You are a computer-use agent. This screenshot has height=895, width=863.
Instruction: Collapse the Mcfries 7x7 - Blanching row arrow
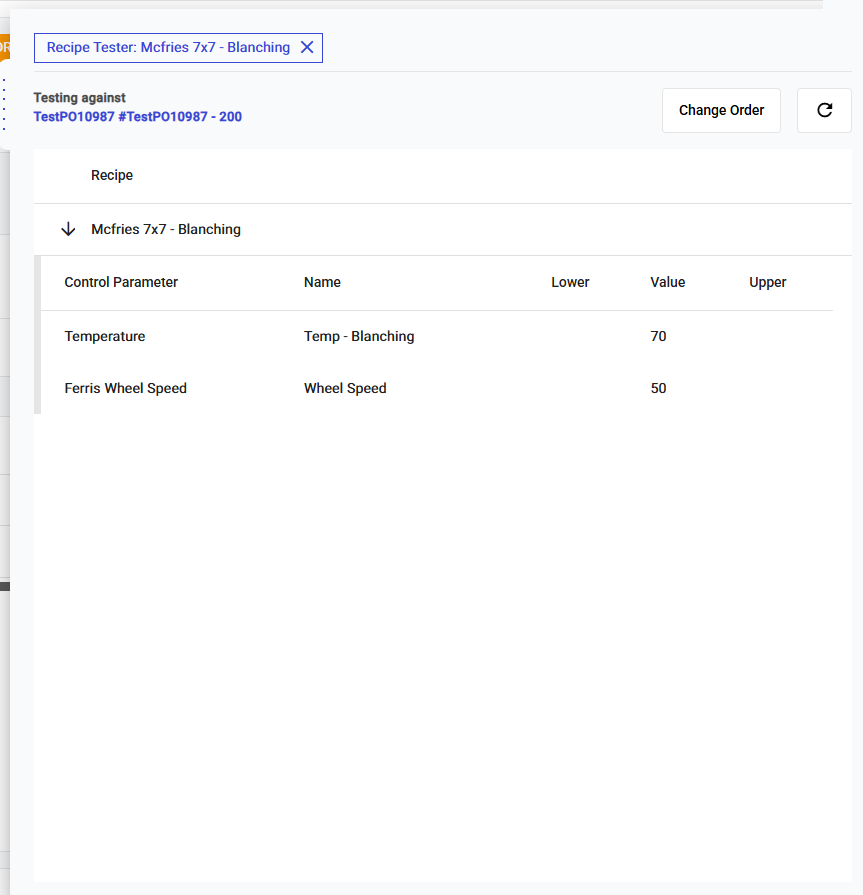(68, 230)
